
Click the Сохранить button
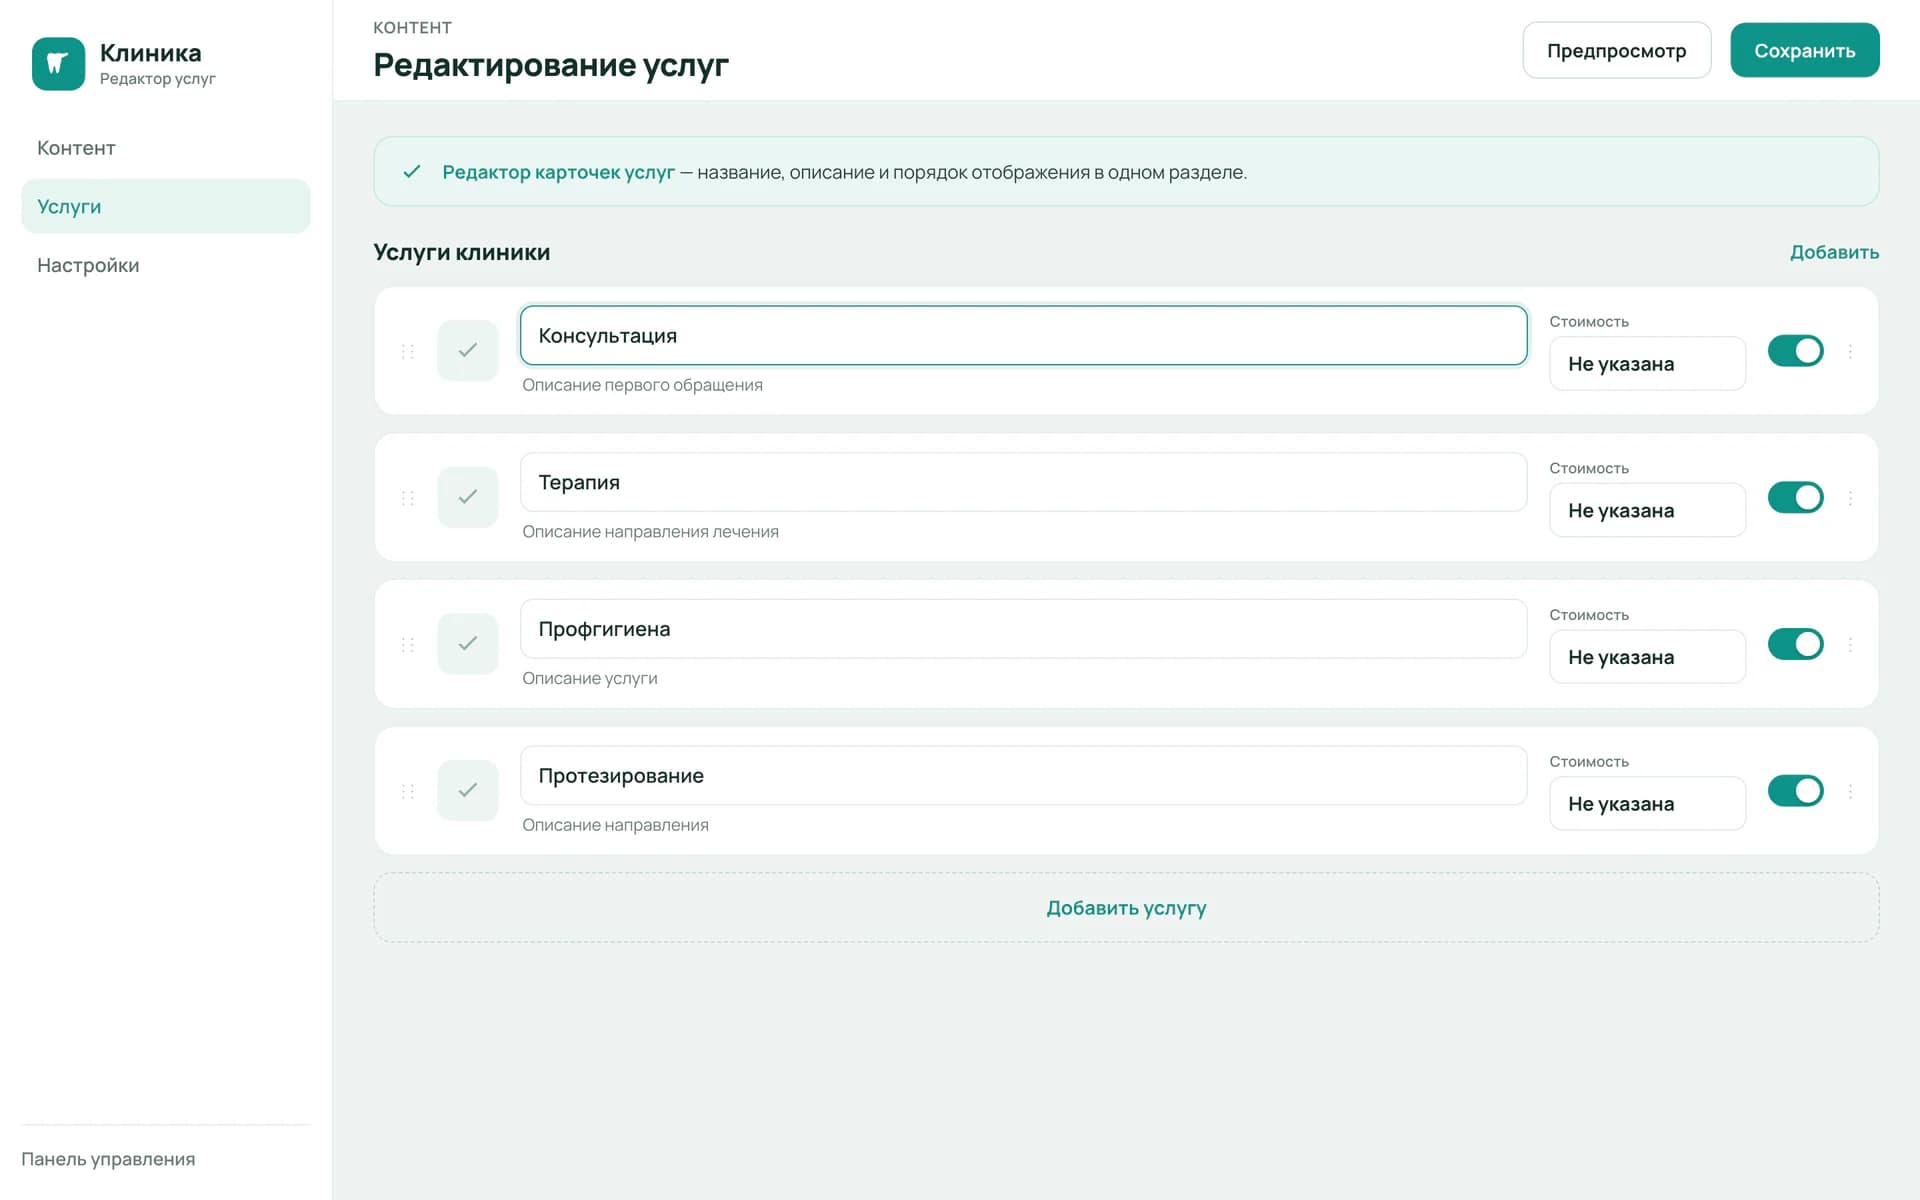point(1805,50)
